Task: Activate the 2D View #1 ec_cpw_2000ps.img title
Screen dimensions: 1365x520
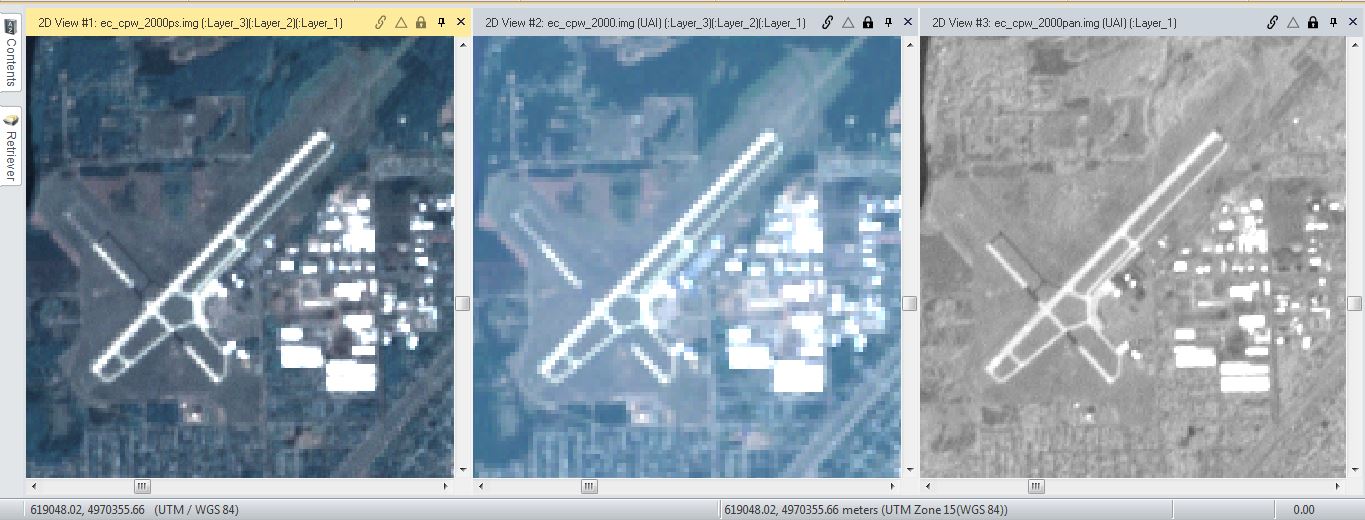Action: click(190, 22)
